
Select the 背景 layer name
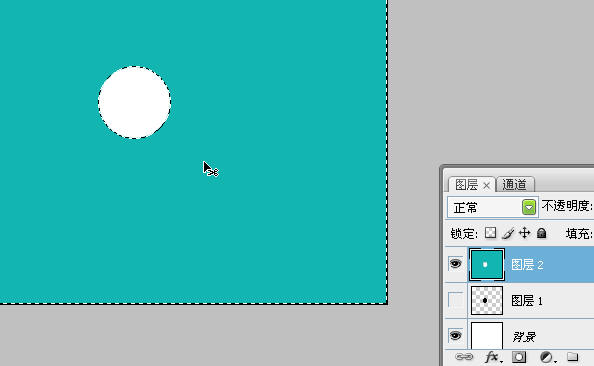524,336
